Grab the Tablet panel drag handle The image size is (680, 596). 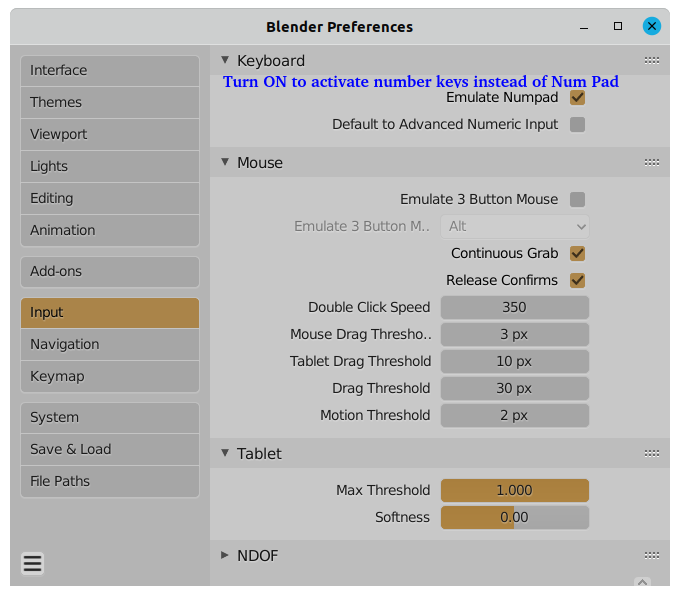tap(651, 453)
